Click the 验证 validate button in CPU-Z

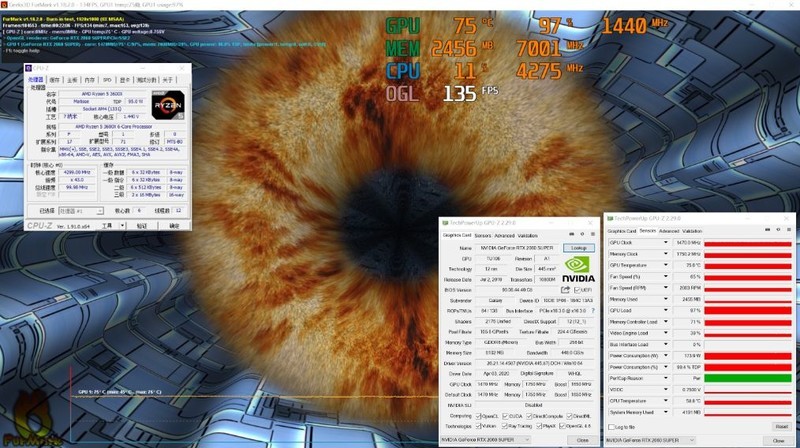pos(142,226)
